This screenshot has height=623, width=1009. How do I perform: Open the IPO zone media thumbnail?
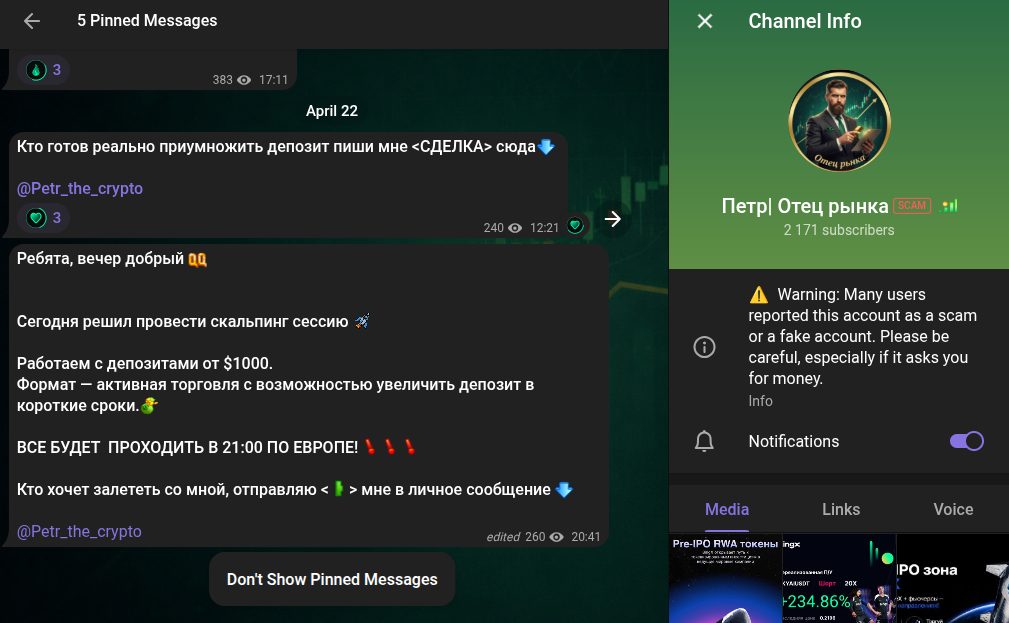point(952,579)
